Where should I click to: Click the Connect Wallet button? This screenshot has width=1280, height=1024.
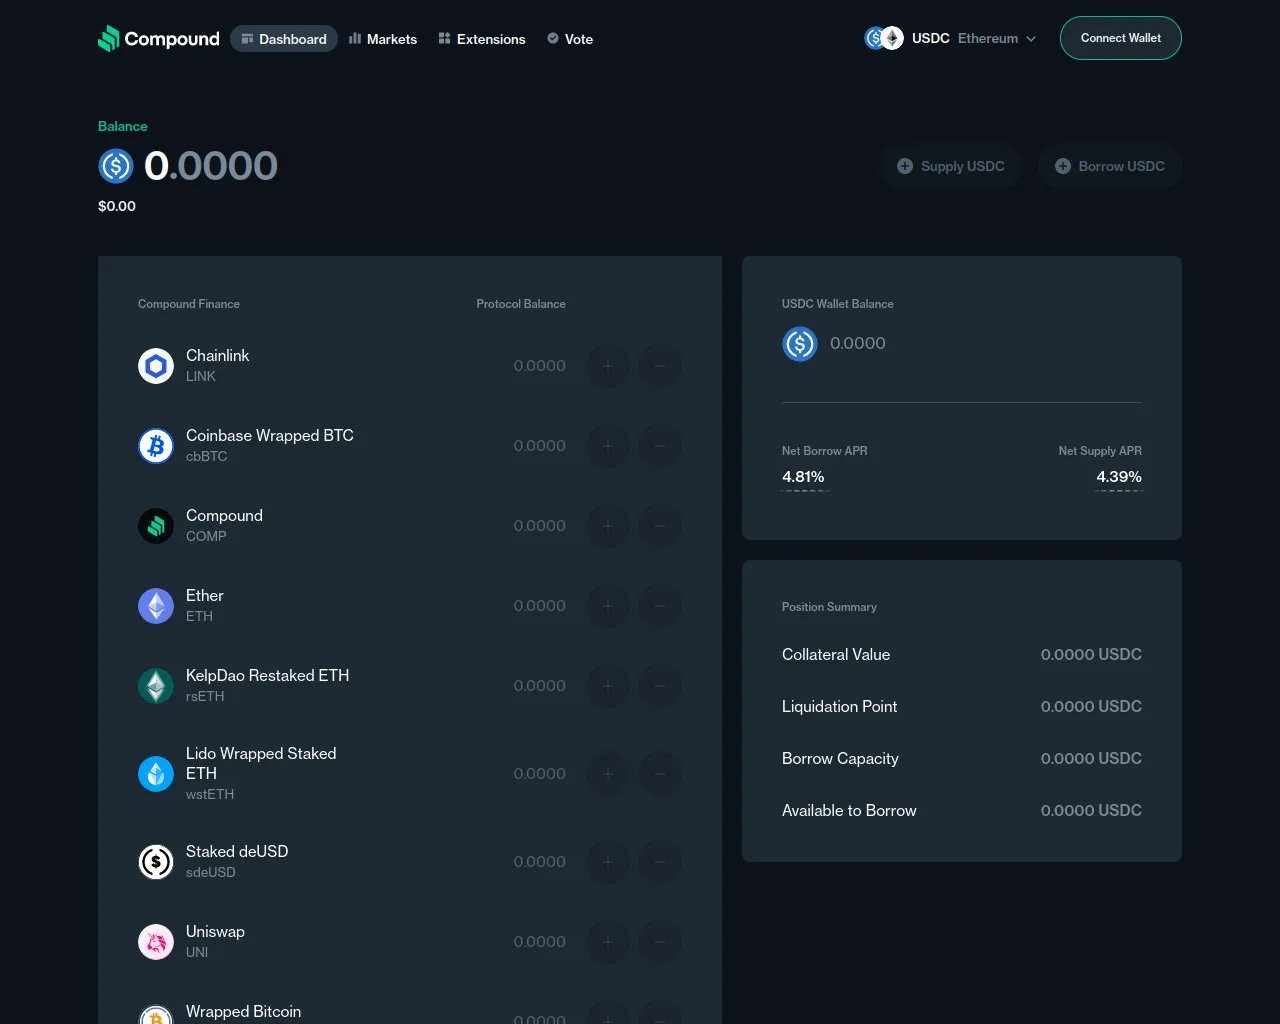[1121, 38]
